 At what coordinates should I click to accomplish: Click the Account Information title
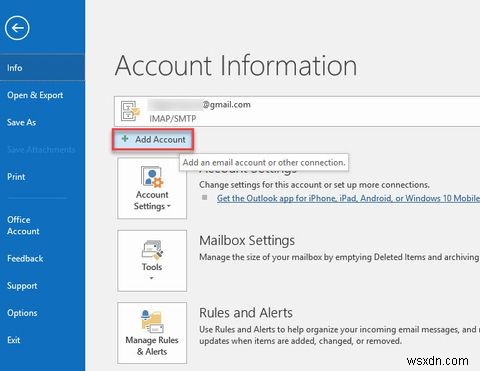tap(236, 65)
